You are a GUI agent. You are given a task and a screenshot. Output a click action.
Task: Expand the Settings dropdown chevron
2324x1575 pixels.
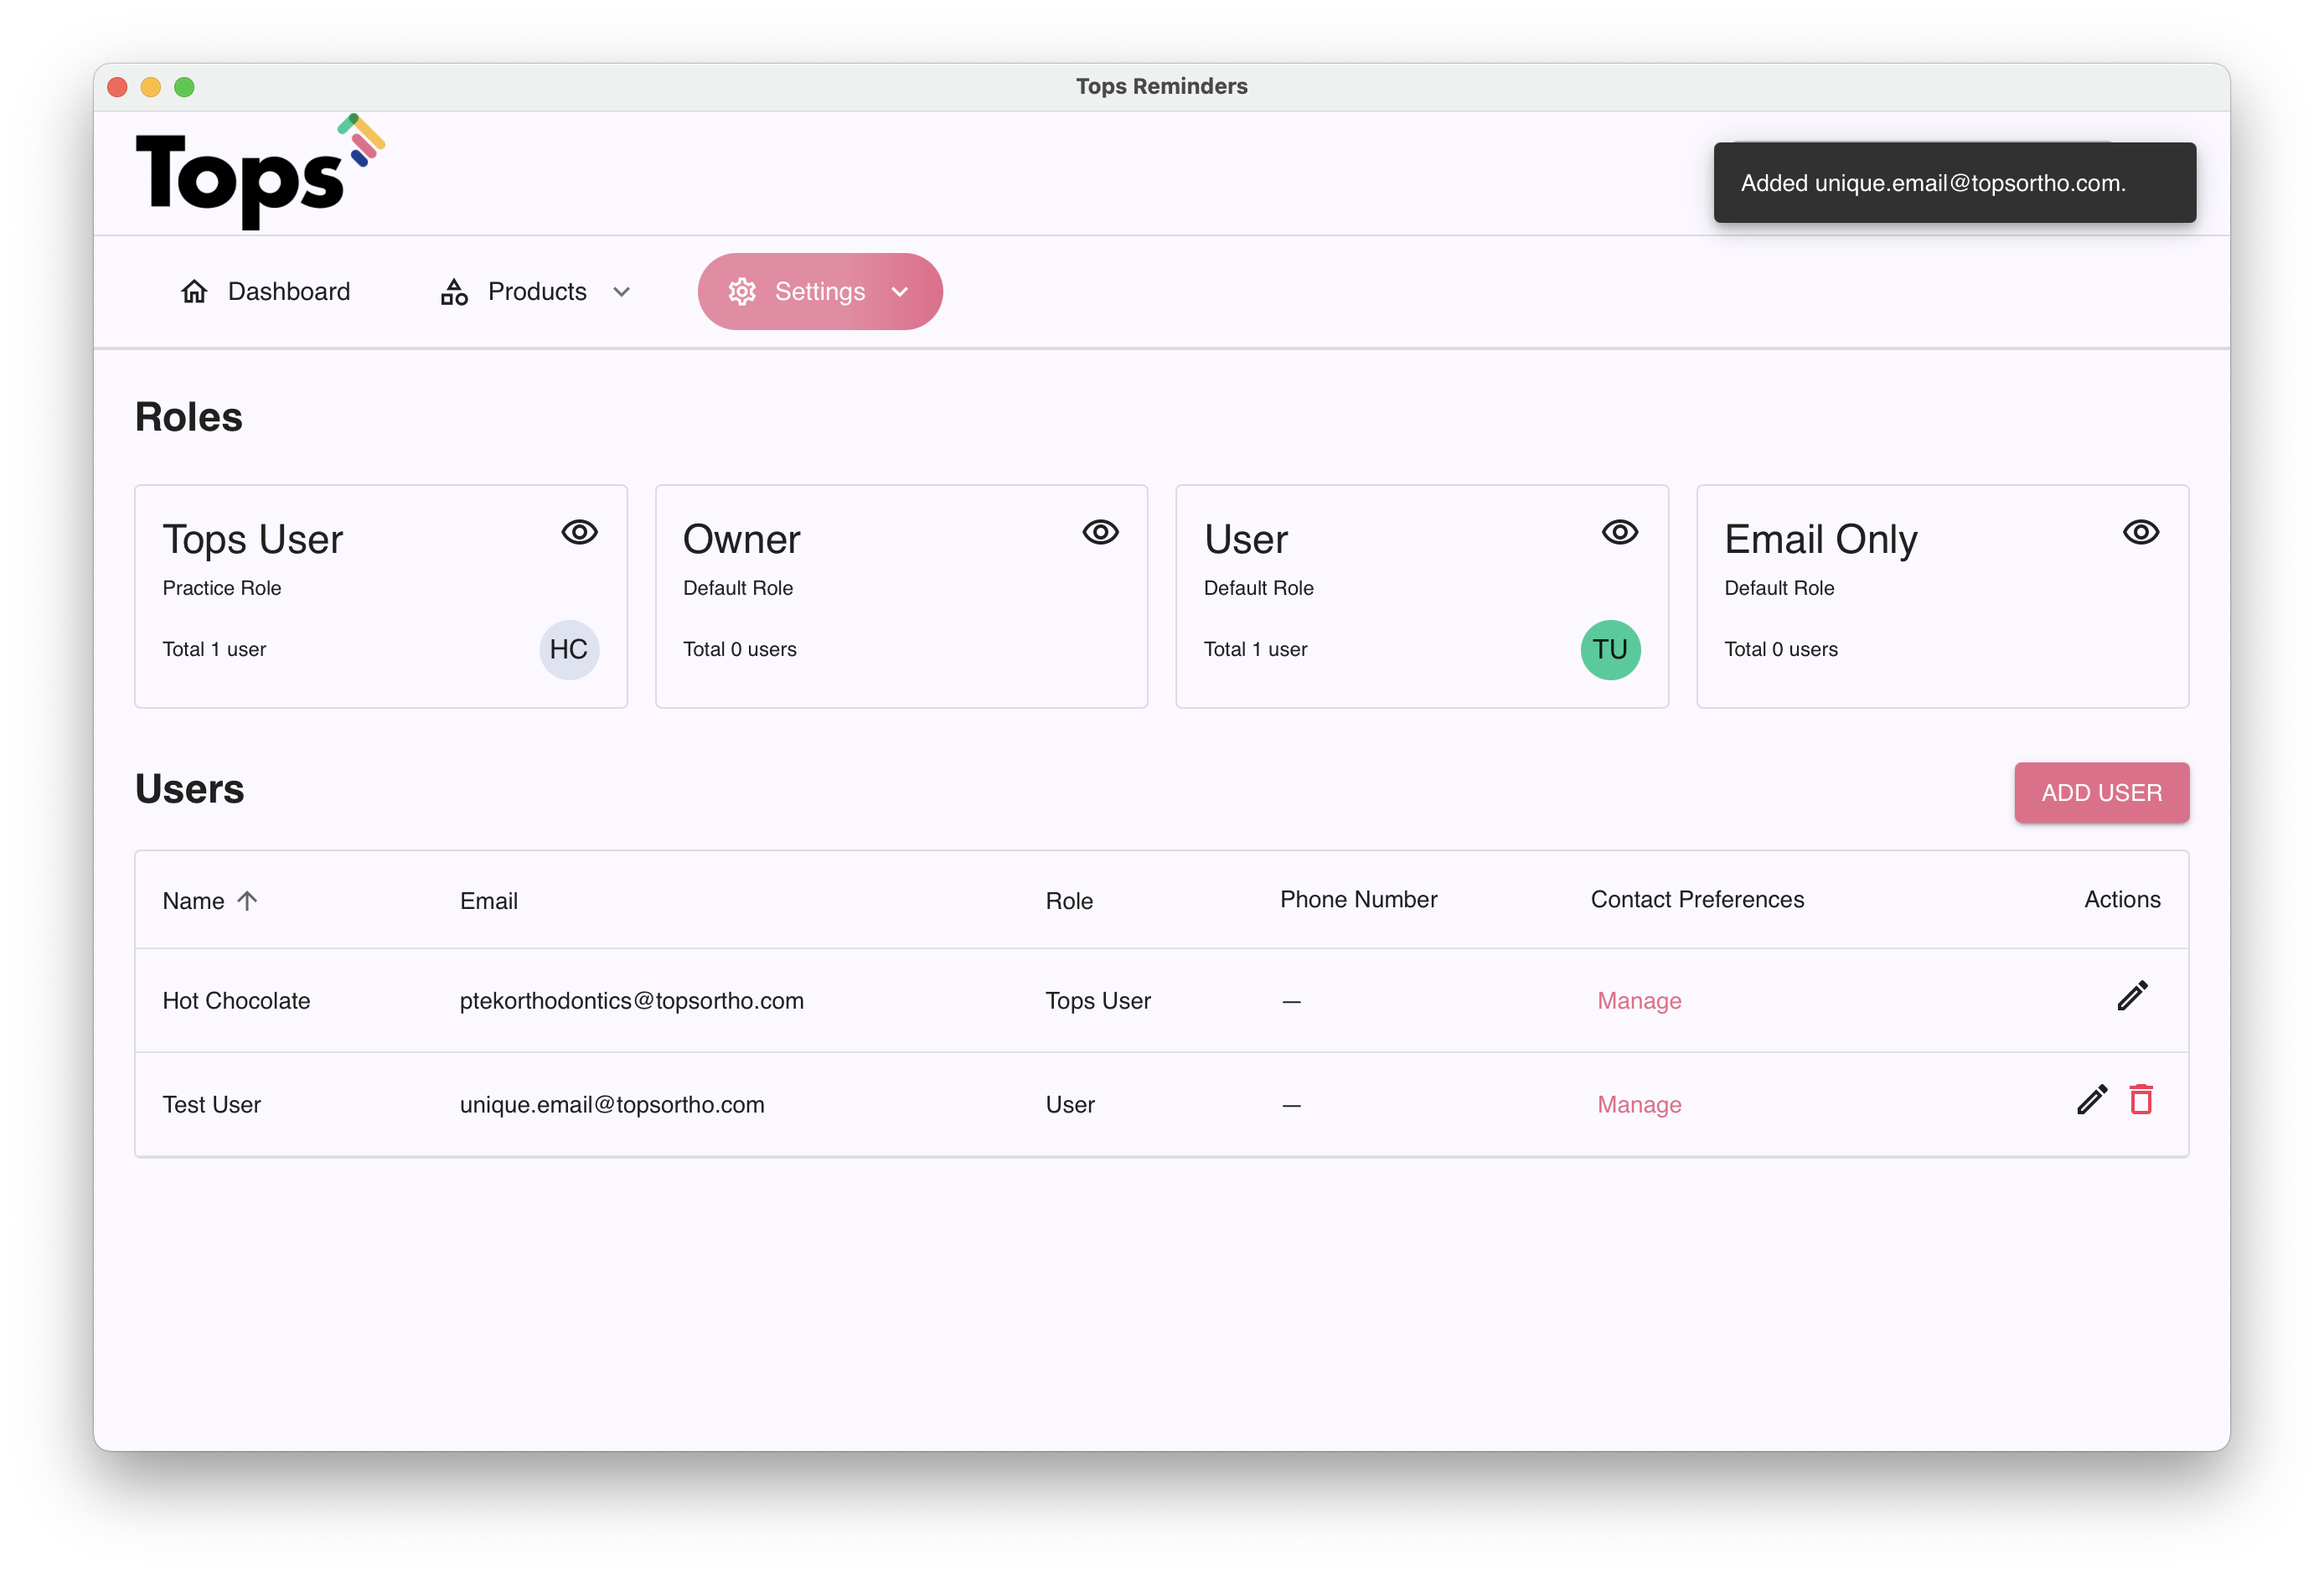click(x=900, y=292)
